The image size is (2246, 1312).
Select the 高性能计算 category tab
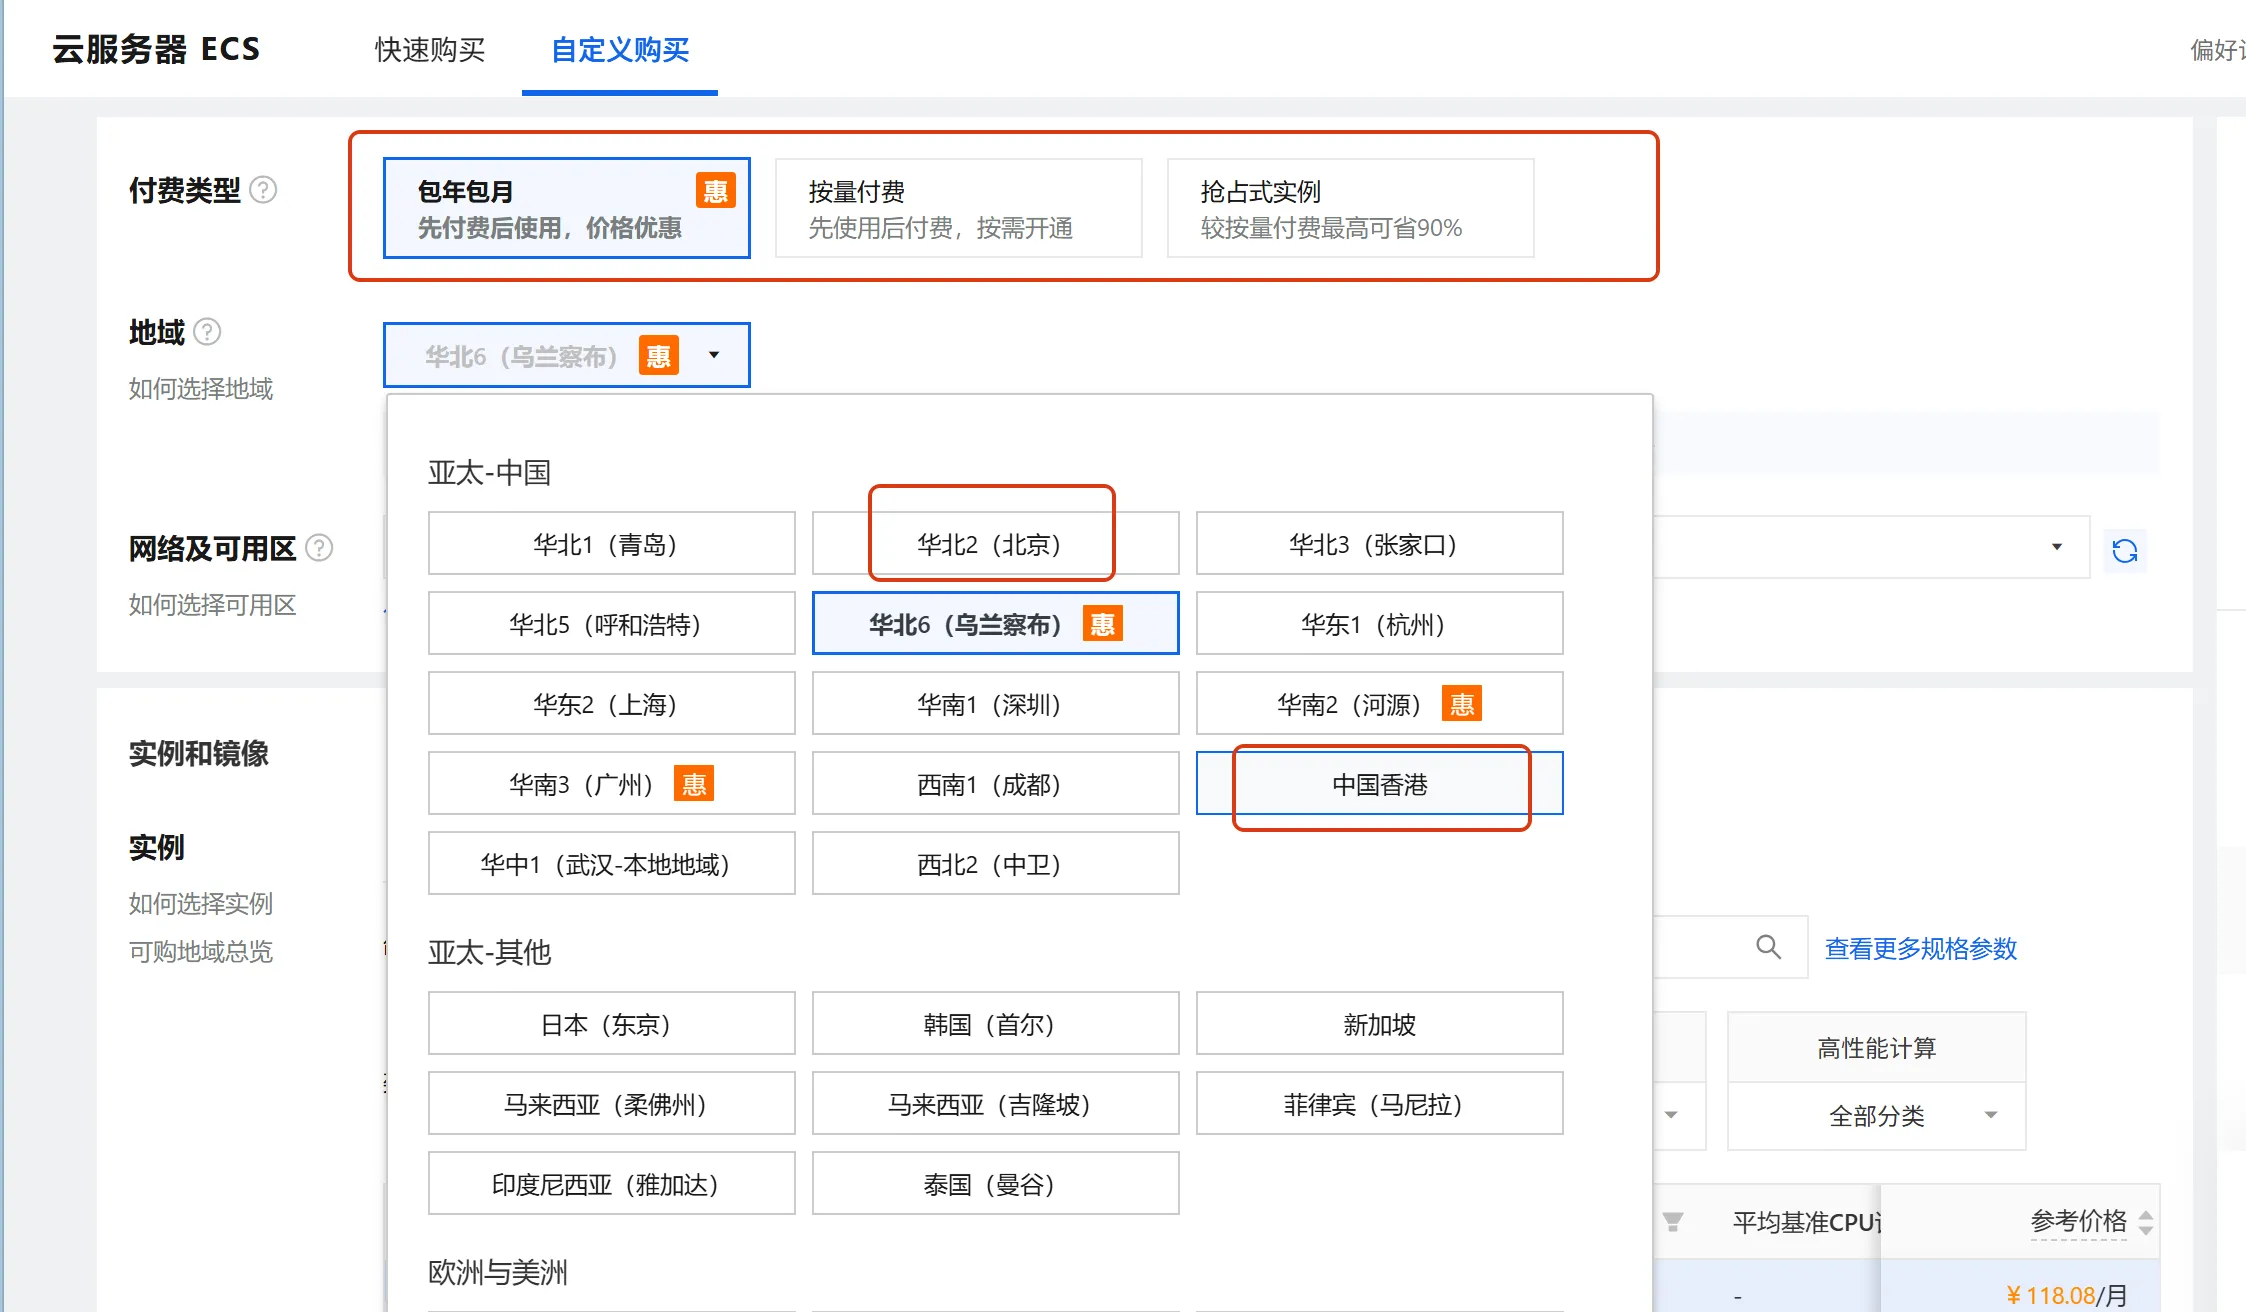[1877, 1048]
